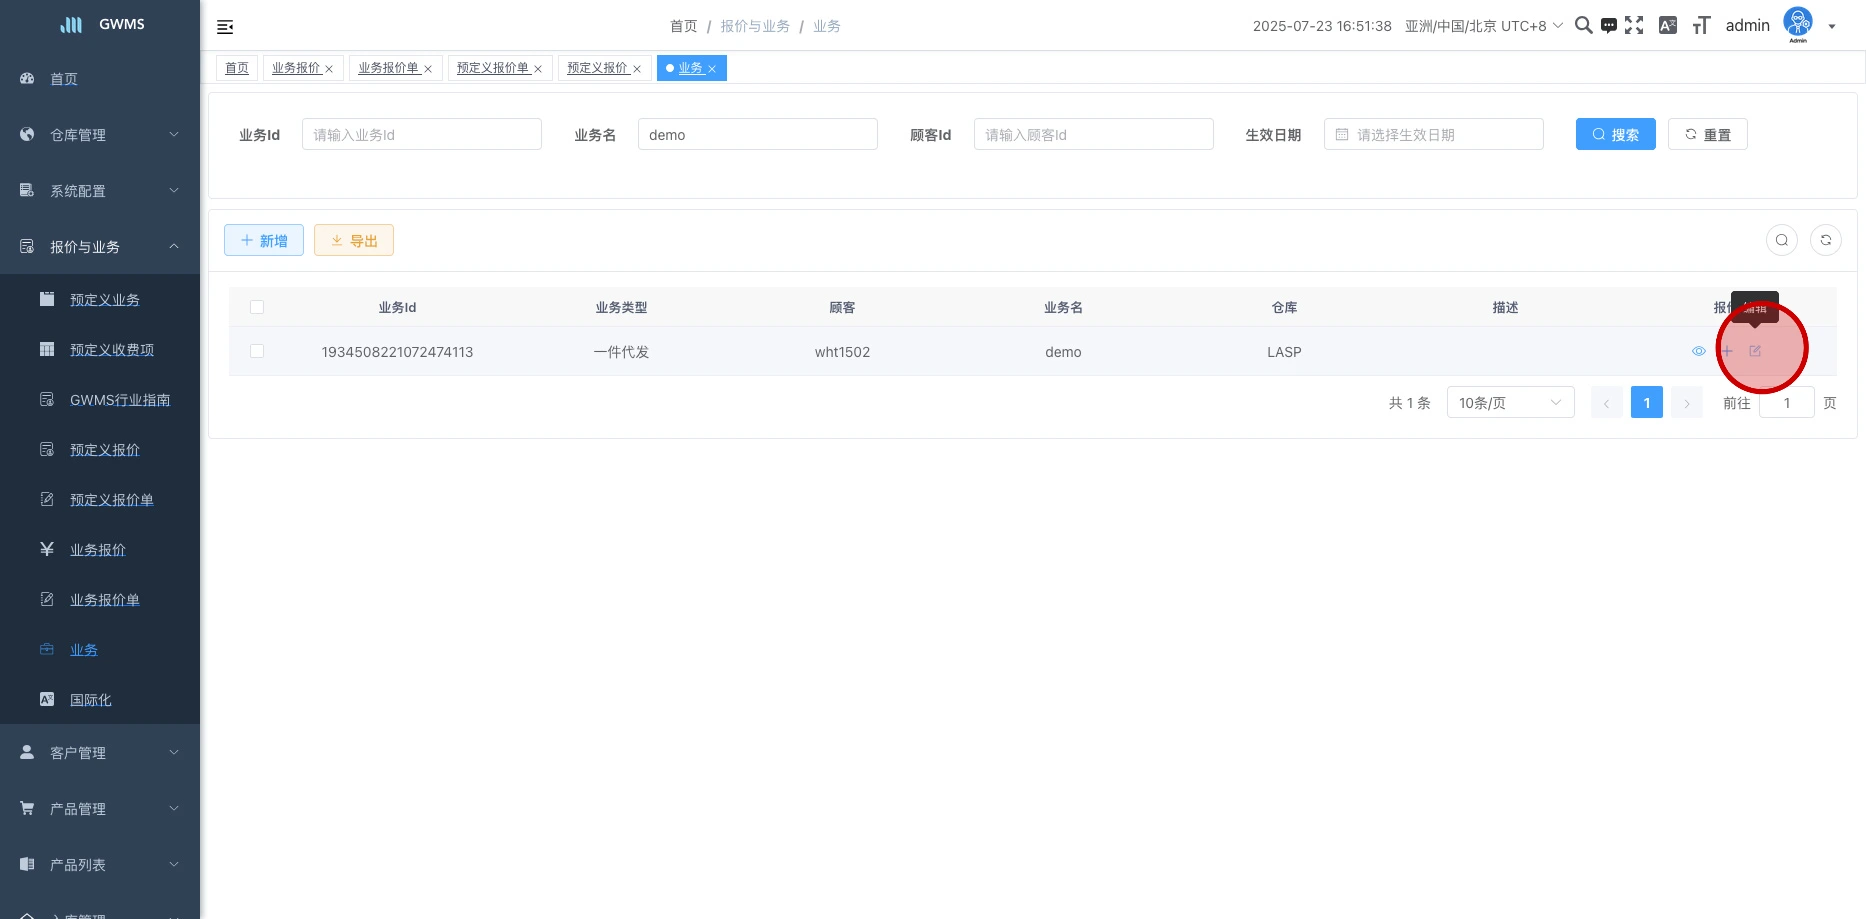Open the 10条/页 page size dropdown

click(1509, 403)
